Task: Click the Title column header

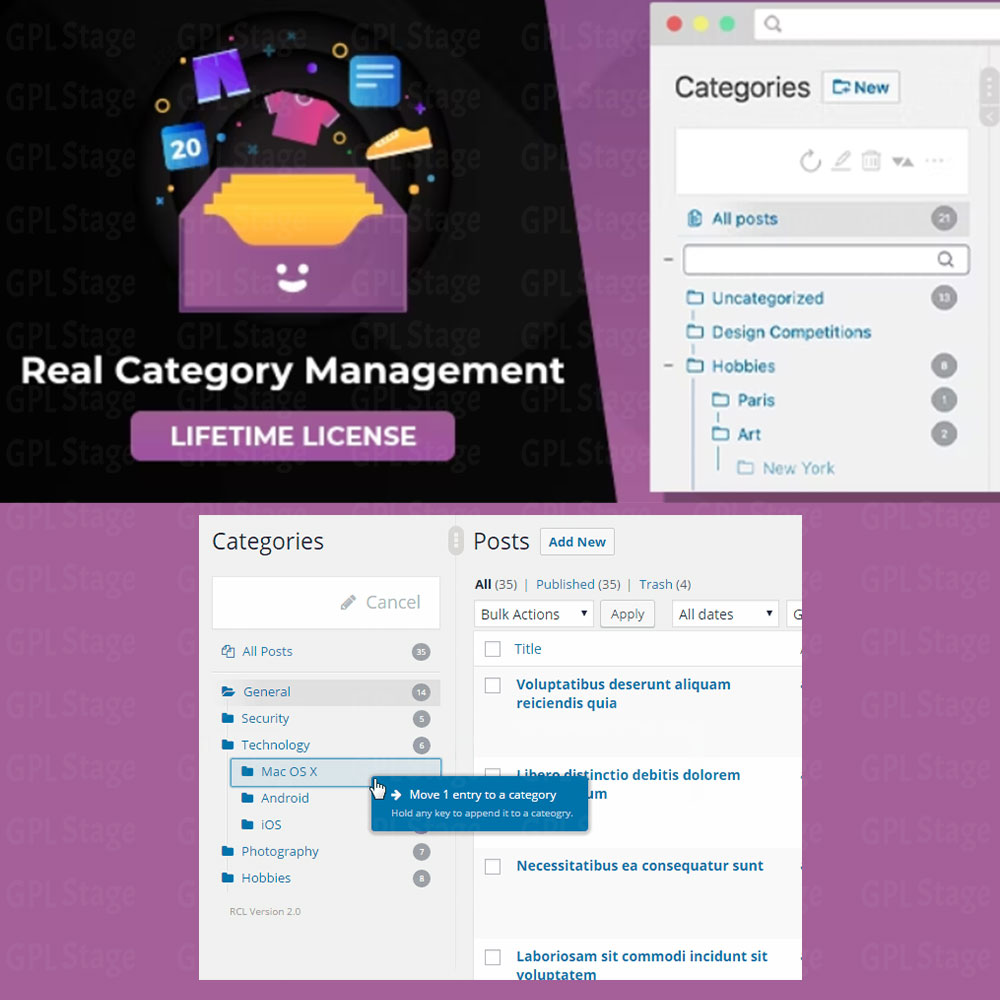Action: click(x=527, y=649)
